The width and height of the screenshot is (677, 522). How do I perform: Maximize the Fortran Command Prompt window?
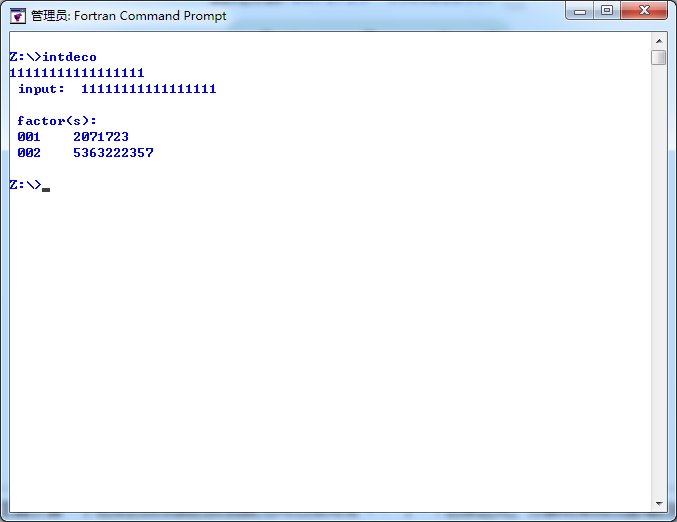(x=607, y=12)
